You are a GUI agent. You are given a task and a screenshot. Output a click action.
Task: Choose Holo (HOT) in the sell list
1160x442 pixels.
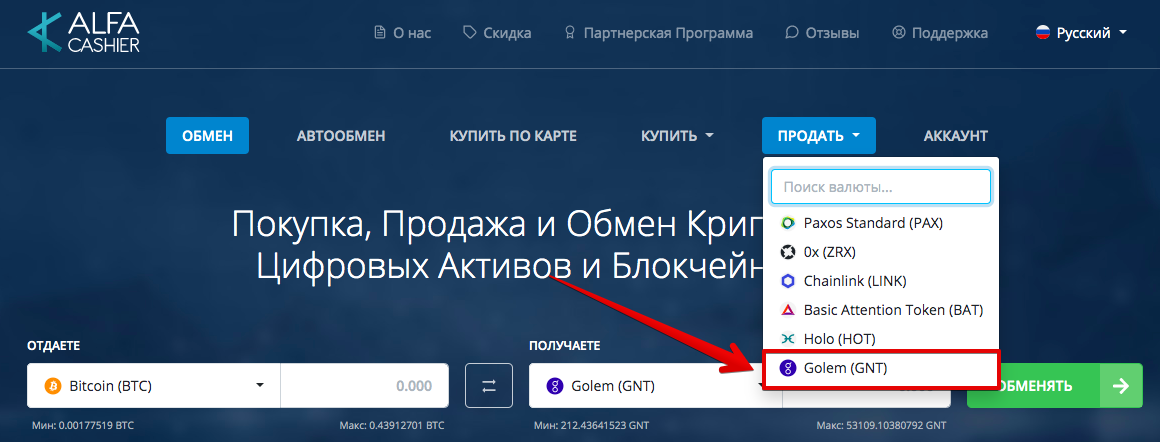[838, 339]
